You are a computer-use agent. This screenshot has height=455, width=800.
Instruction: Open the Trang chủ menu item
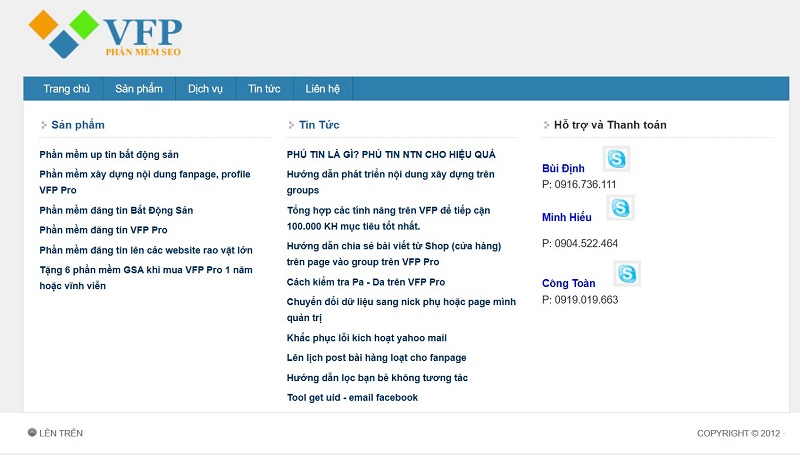coord(67,89)
